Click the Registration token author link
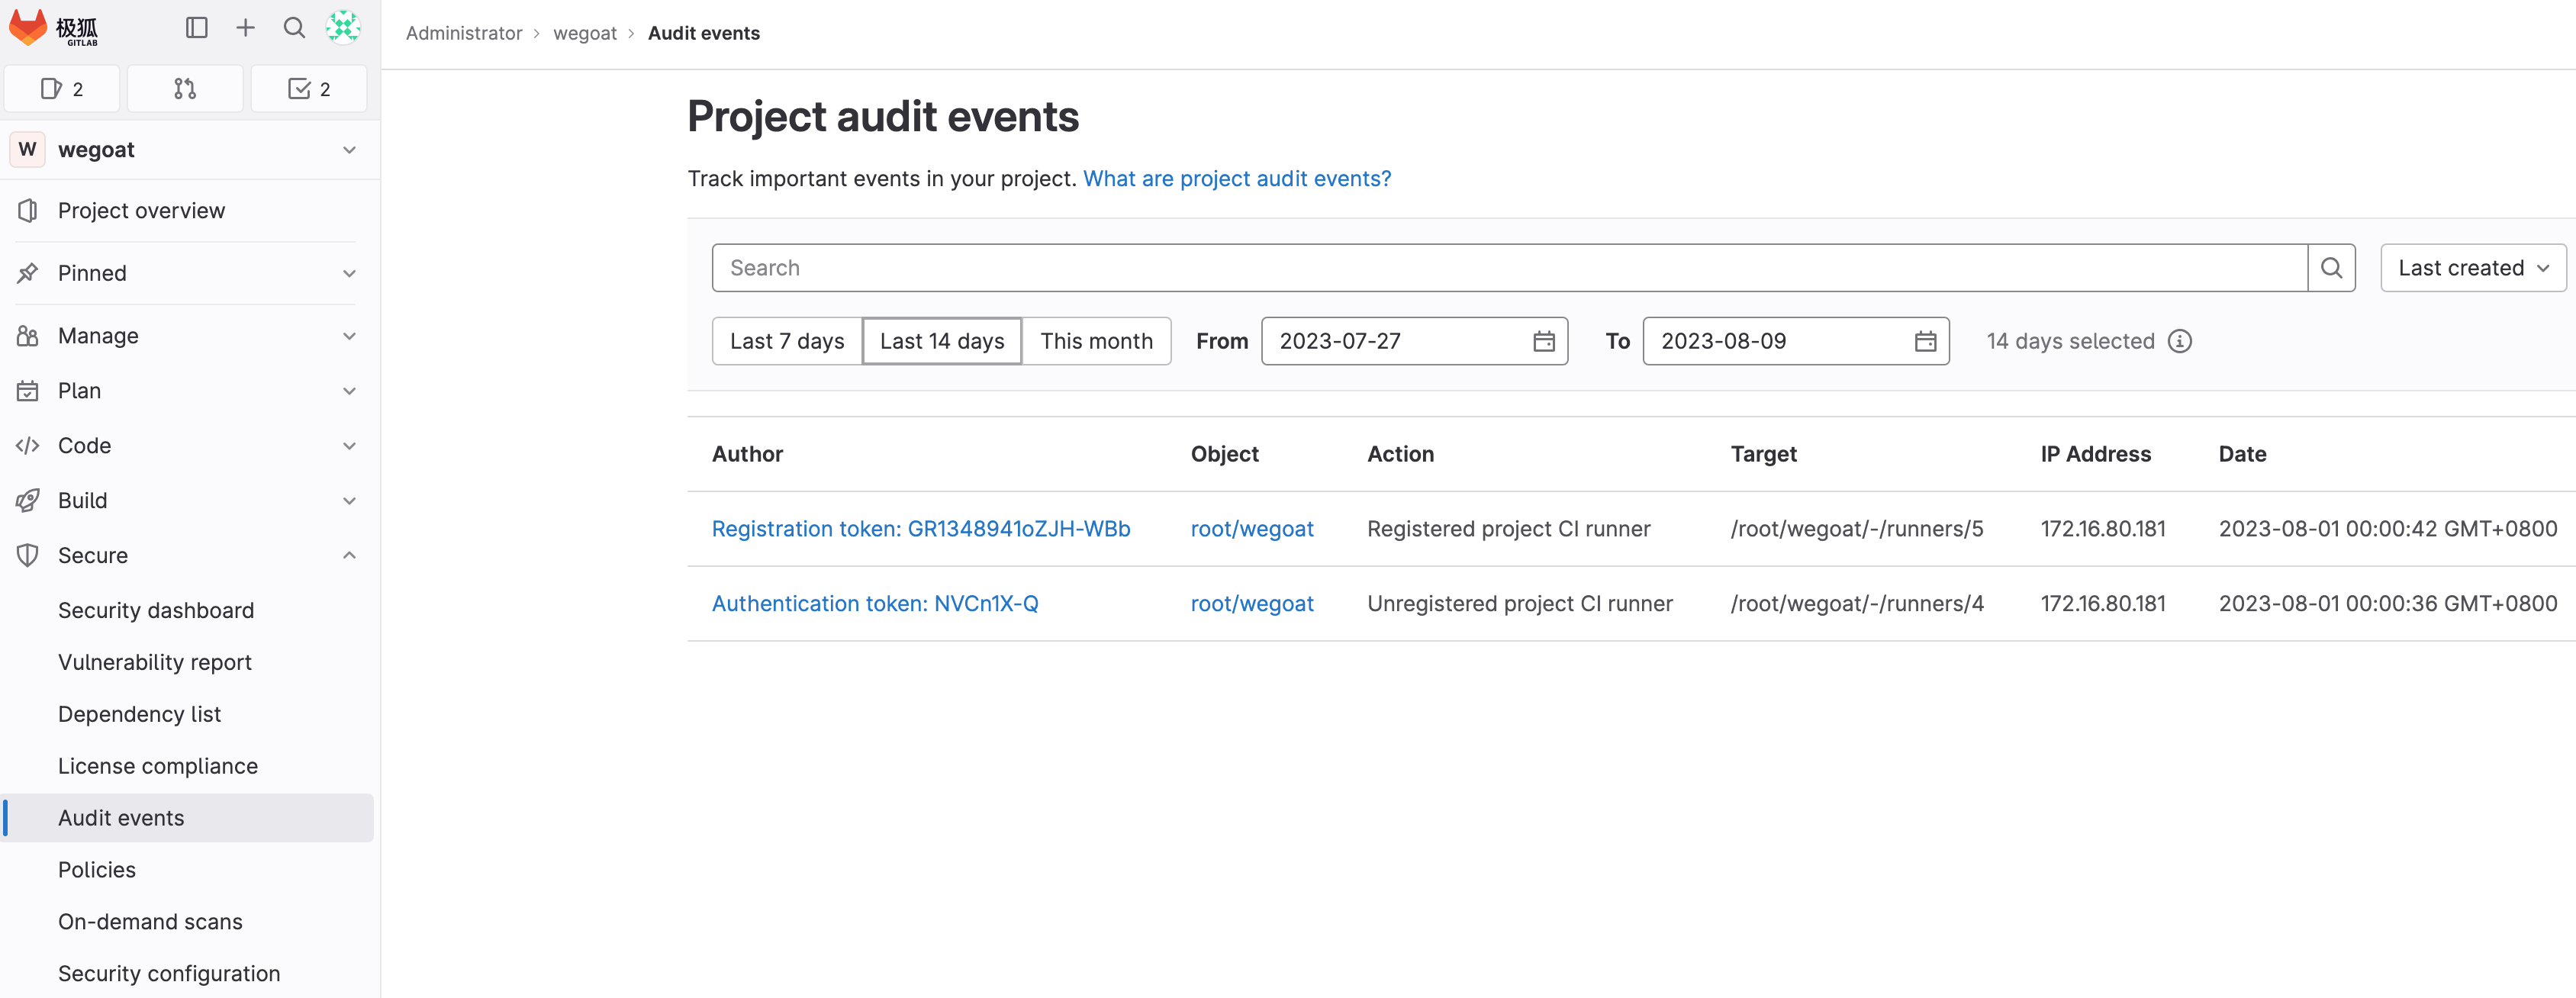This screenshot has height=998, width=2576. [920, 529]
